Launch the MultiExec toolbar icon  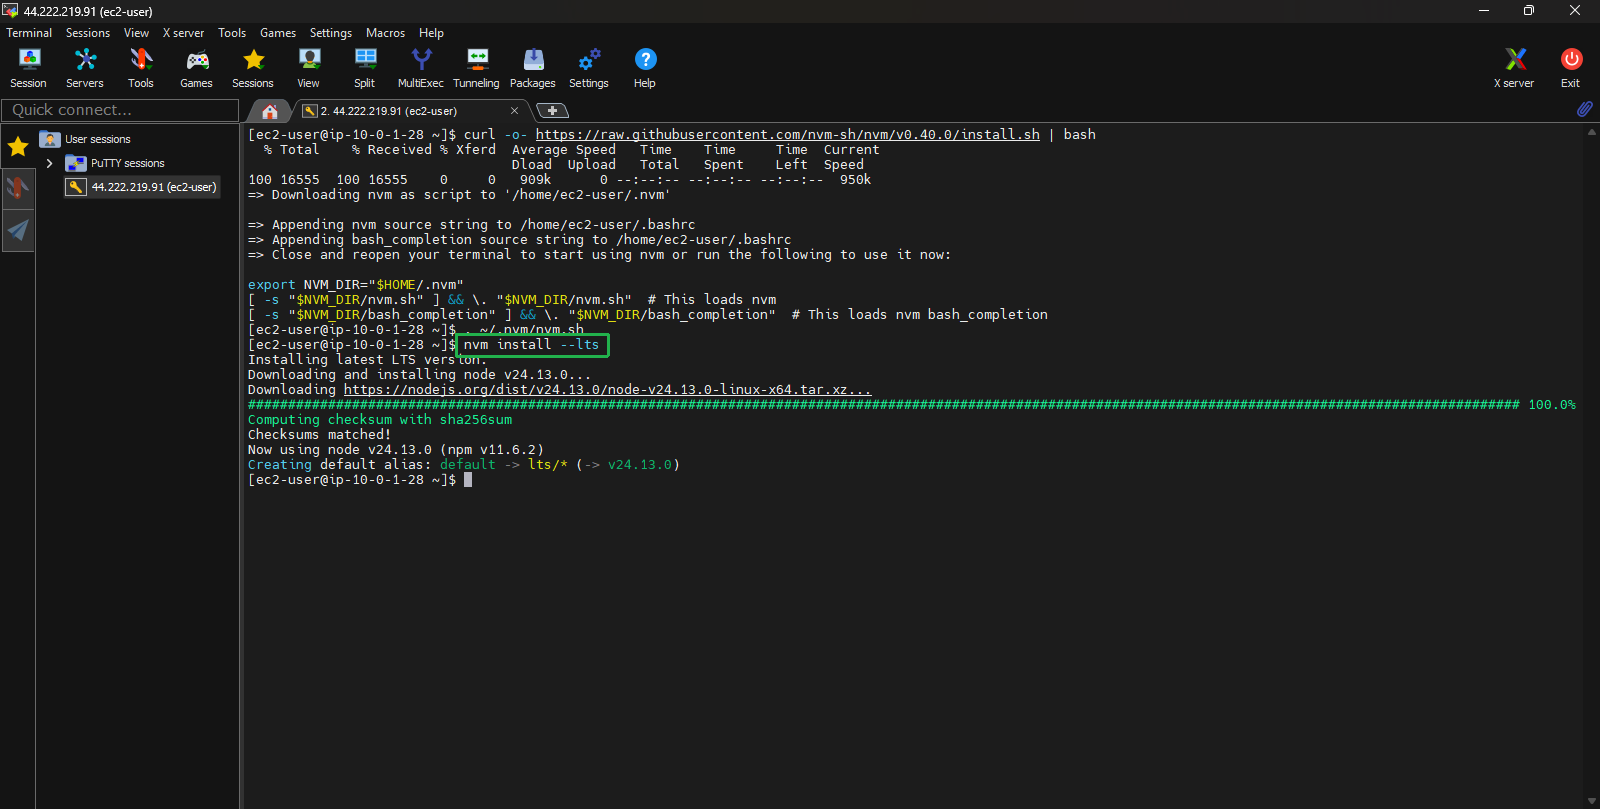point(421,68)
